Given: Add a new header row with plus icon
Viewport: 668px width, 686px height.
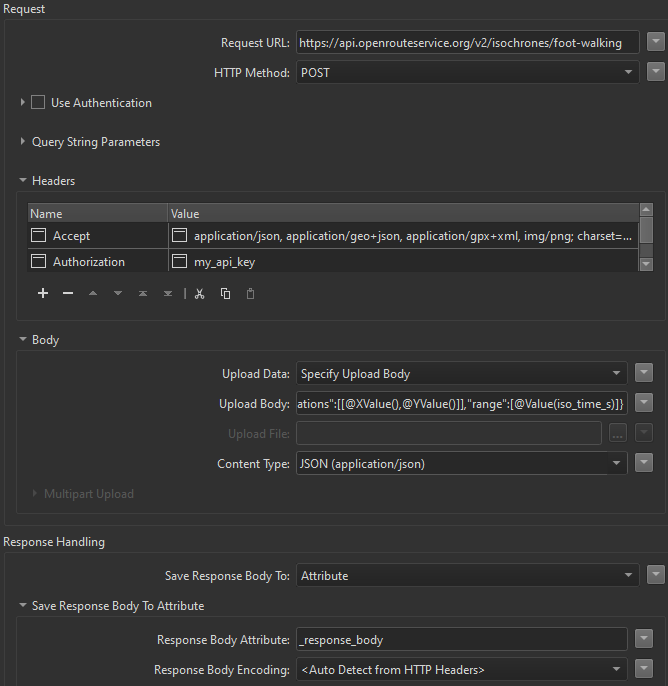Looking at the screenshot, I should pos(43,293).
